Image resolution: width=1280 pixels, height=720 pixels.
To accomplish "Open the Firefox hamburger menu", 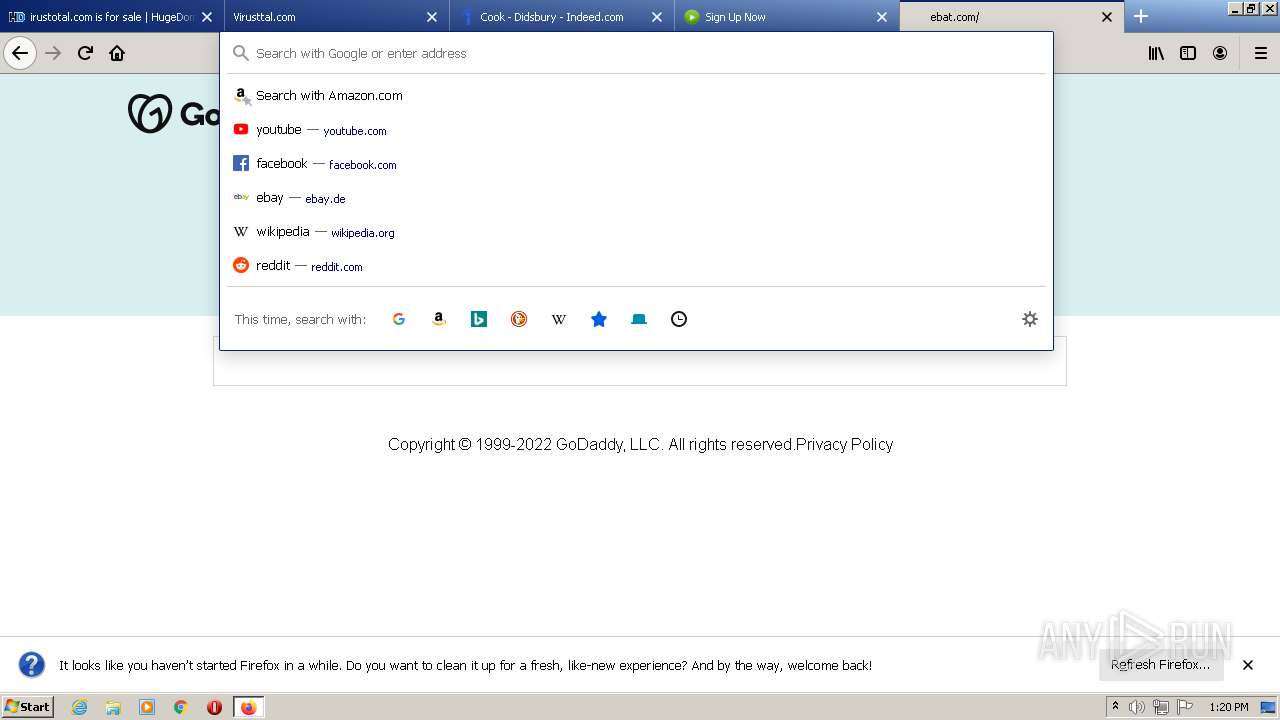I will 1261,53.
